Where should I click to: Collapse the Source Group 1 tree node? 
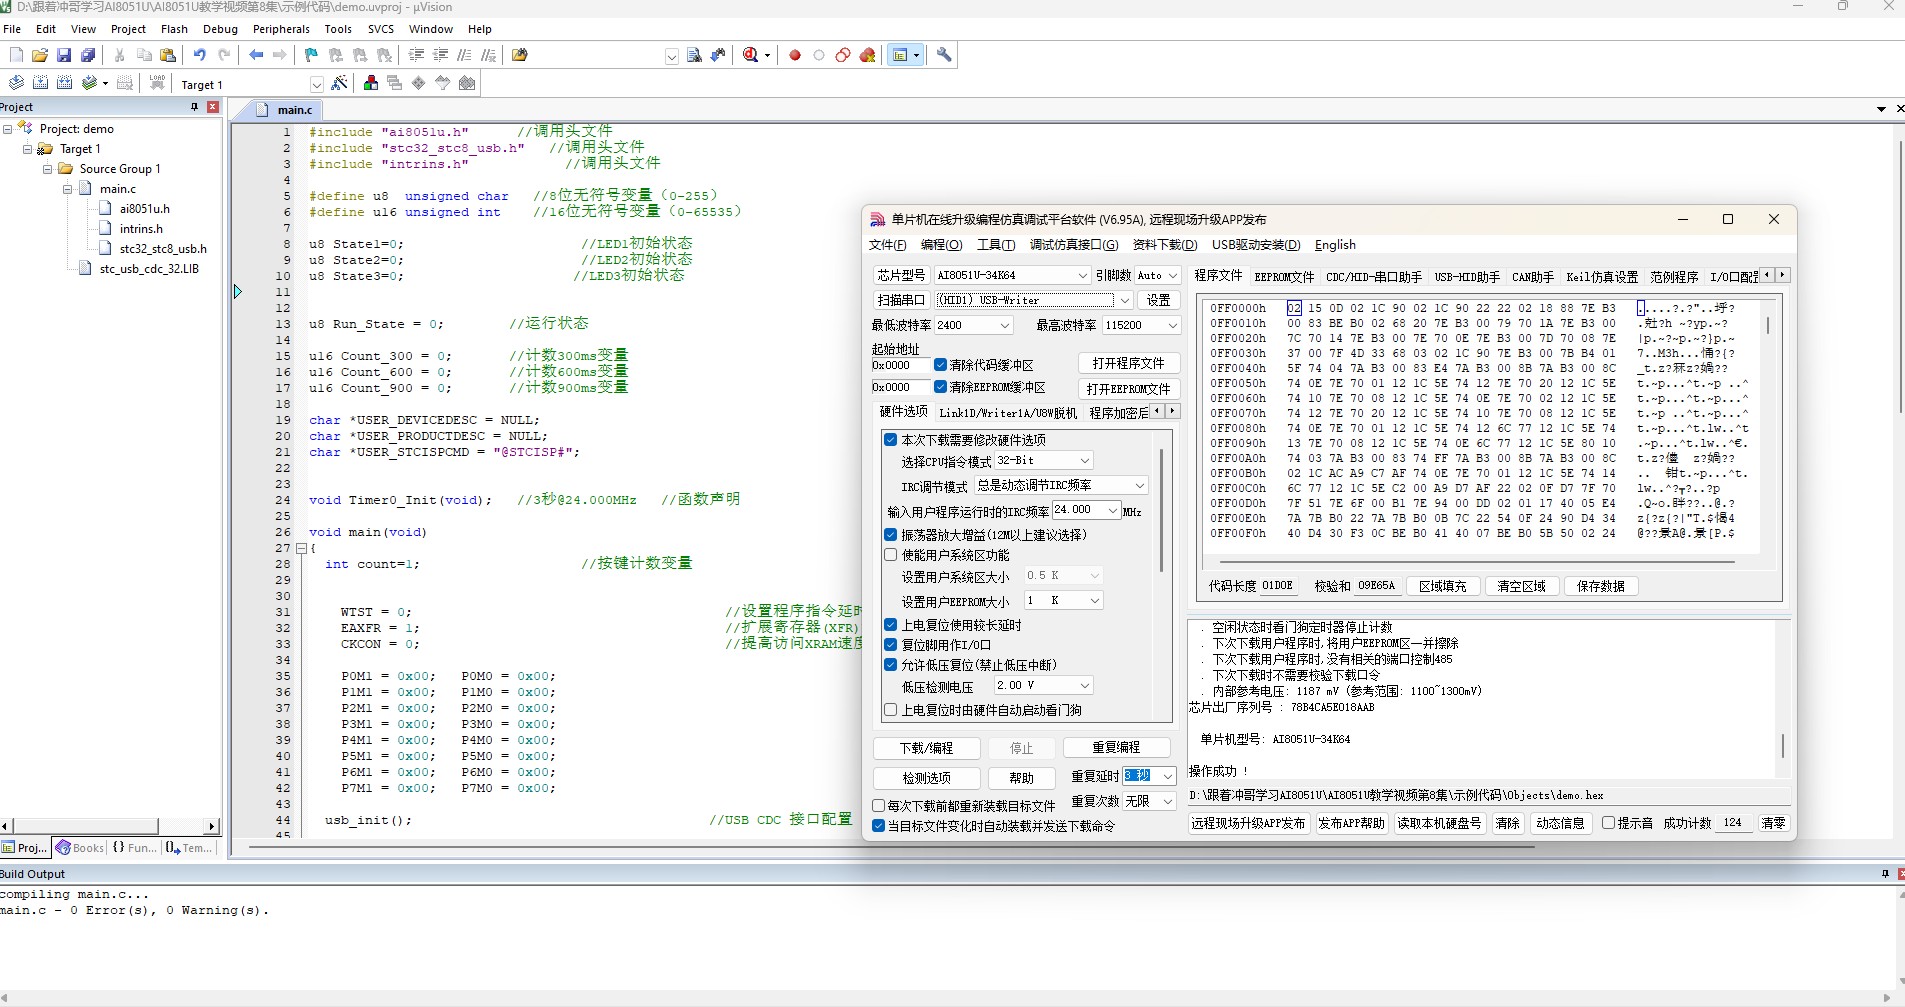(47, 169)
